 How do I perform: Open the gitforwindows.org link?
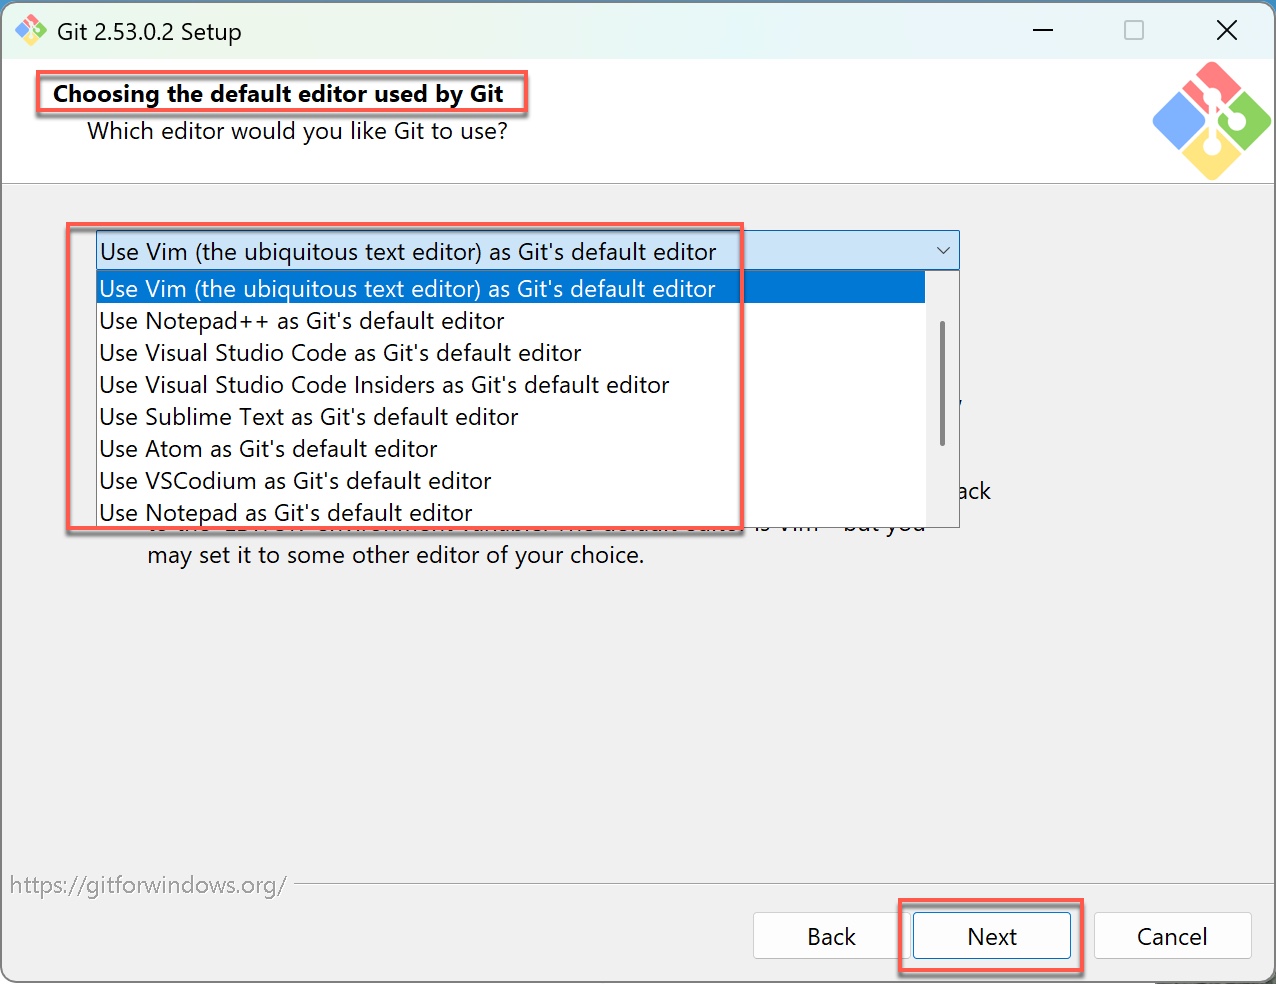[148, 885]
